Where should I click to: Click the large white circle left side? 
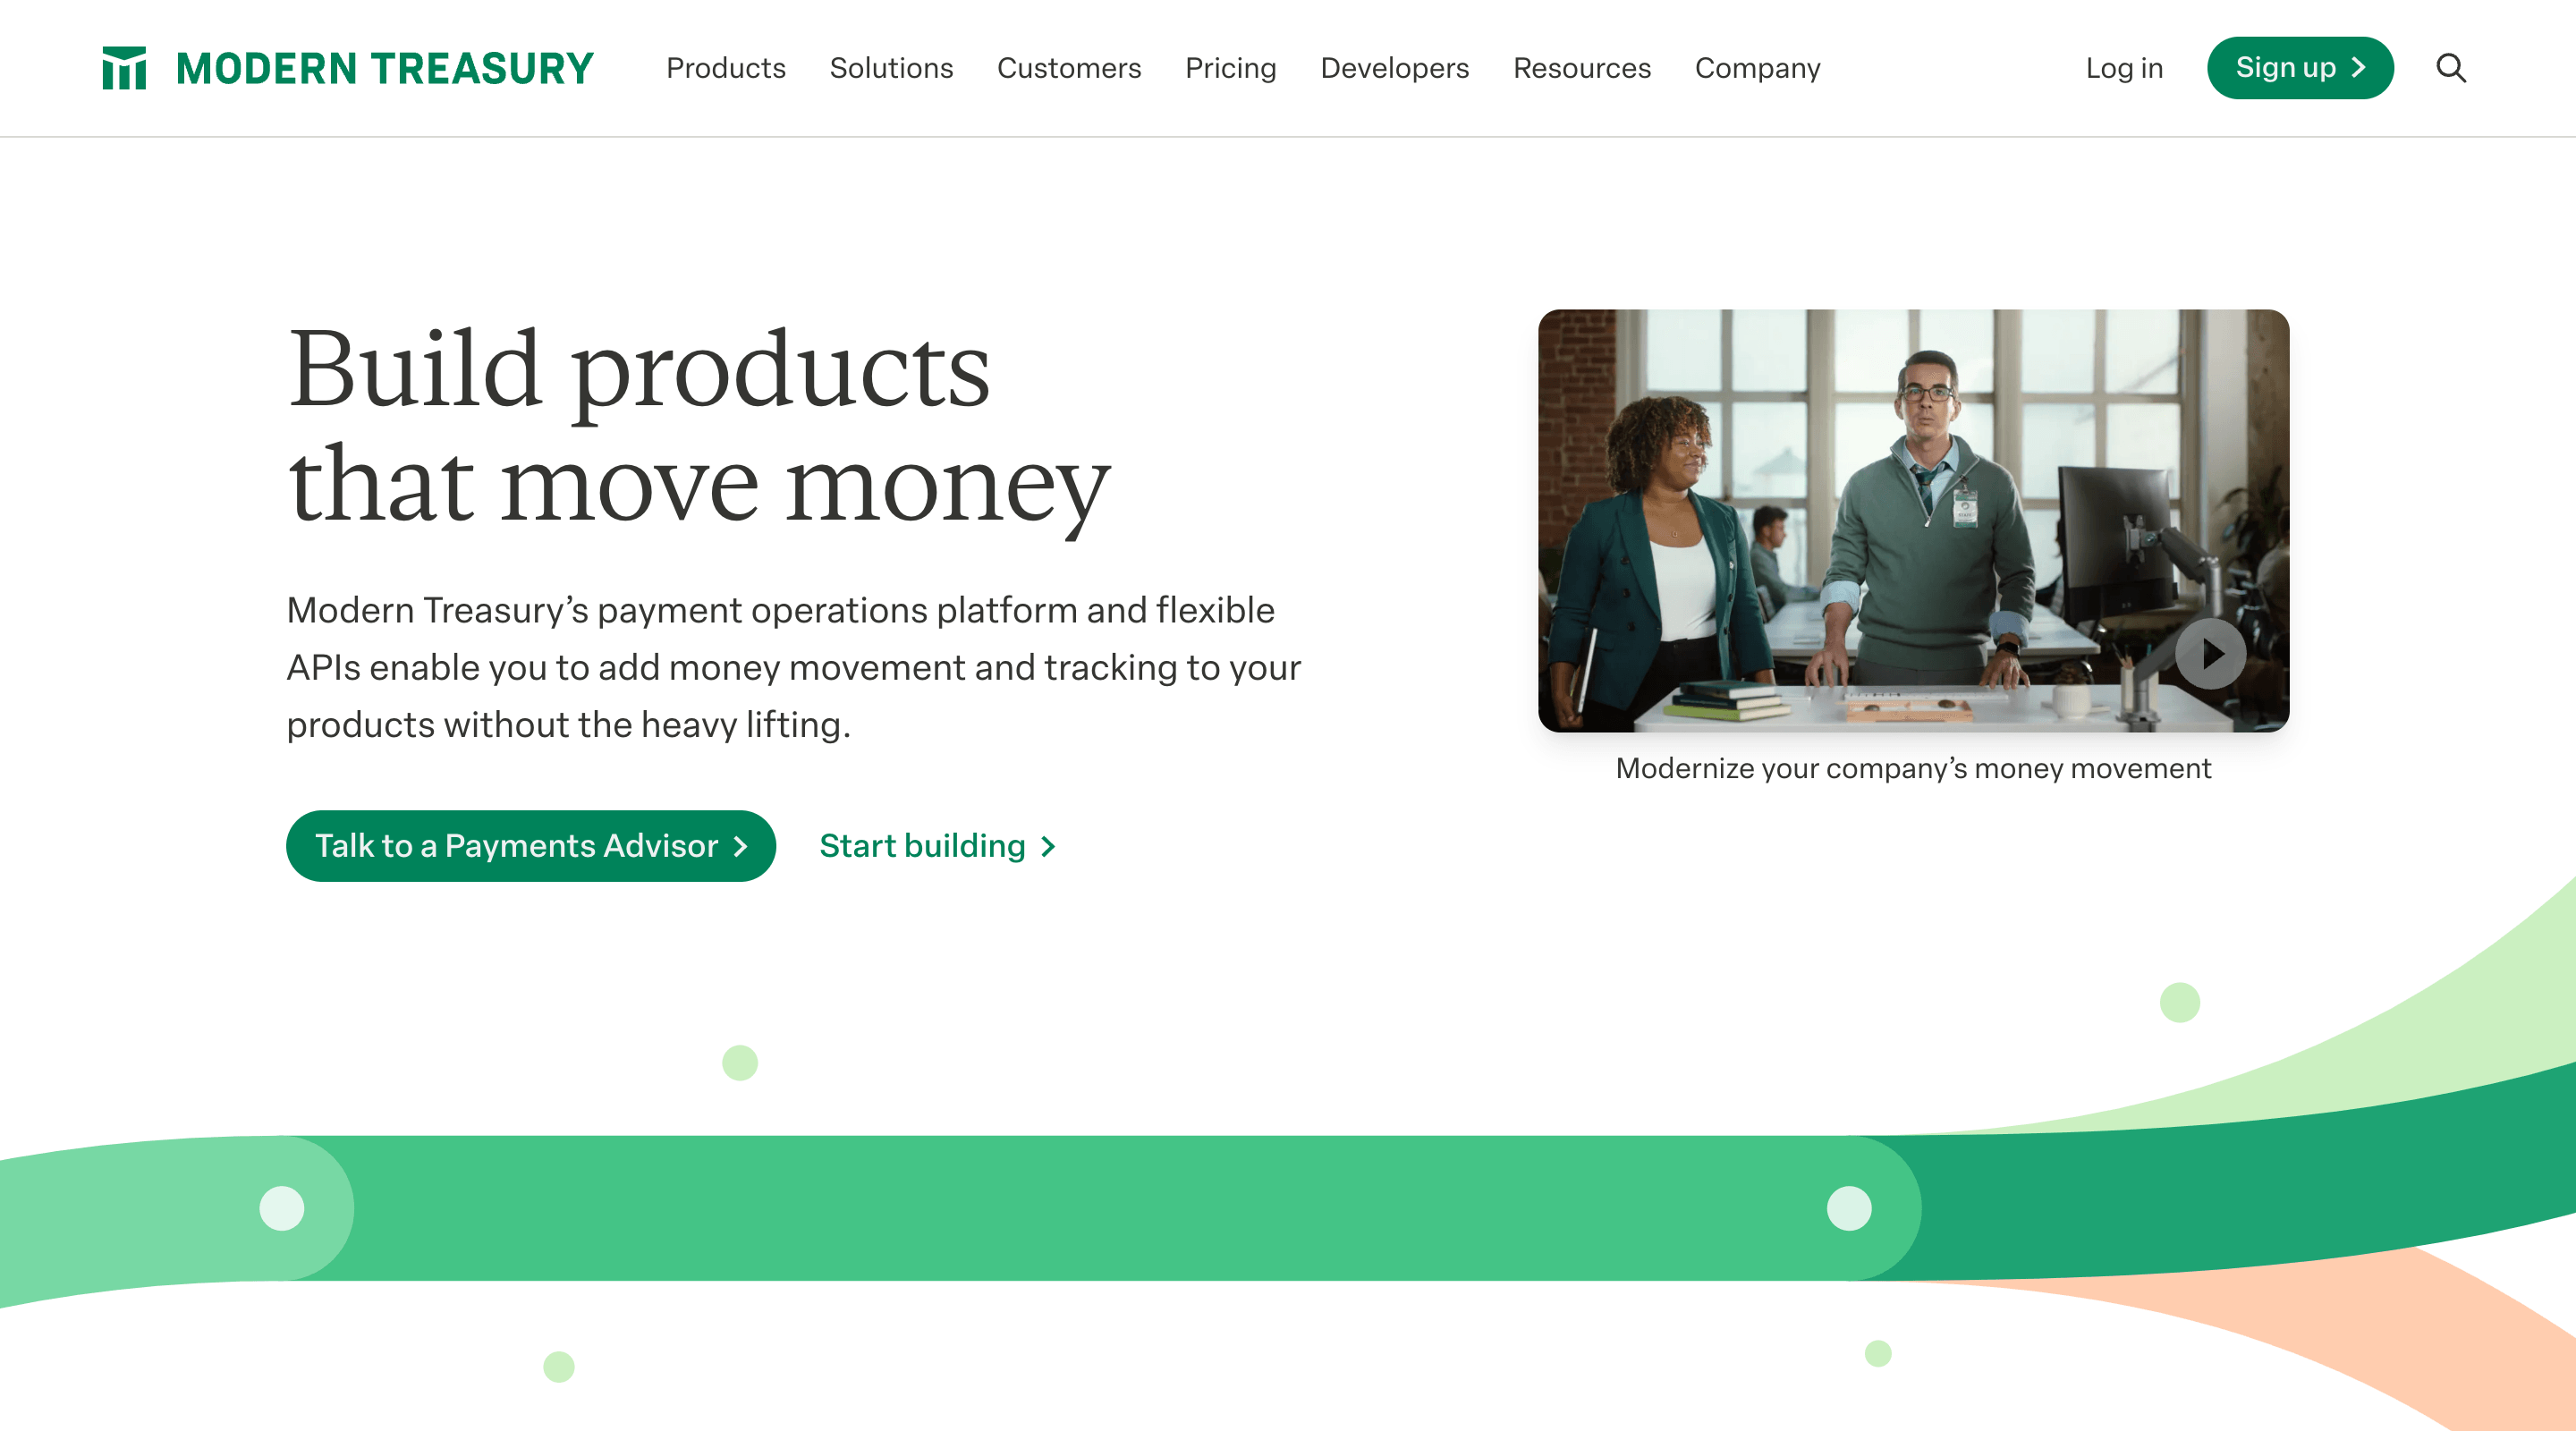coord(284,1207)
